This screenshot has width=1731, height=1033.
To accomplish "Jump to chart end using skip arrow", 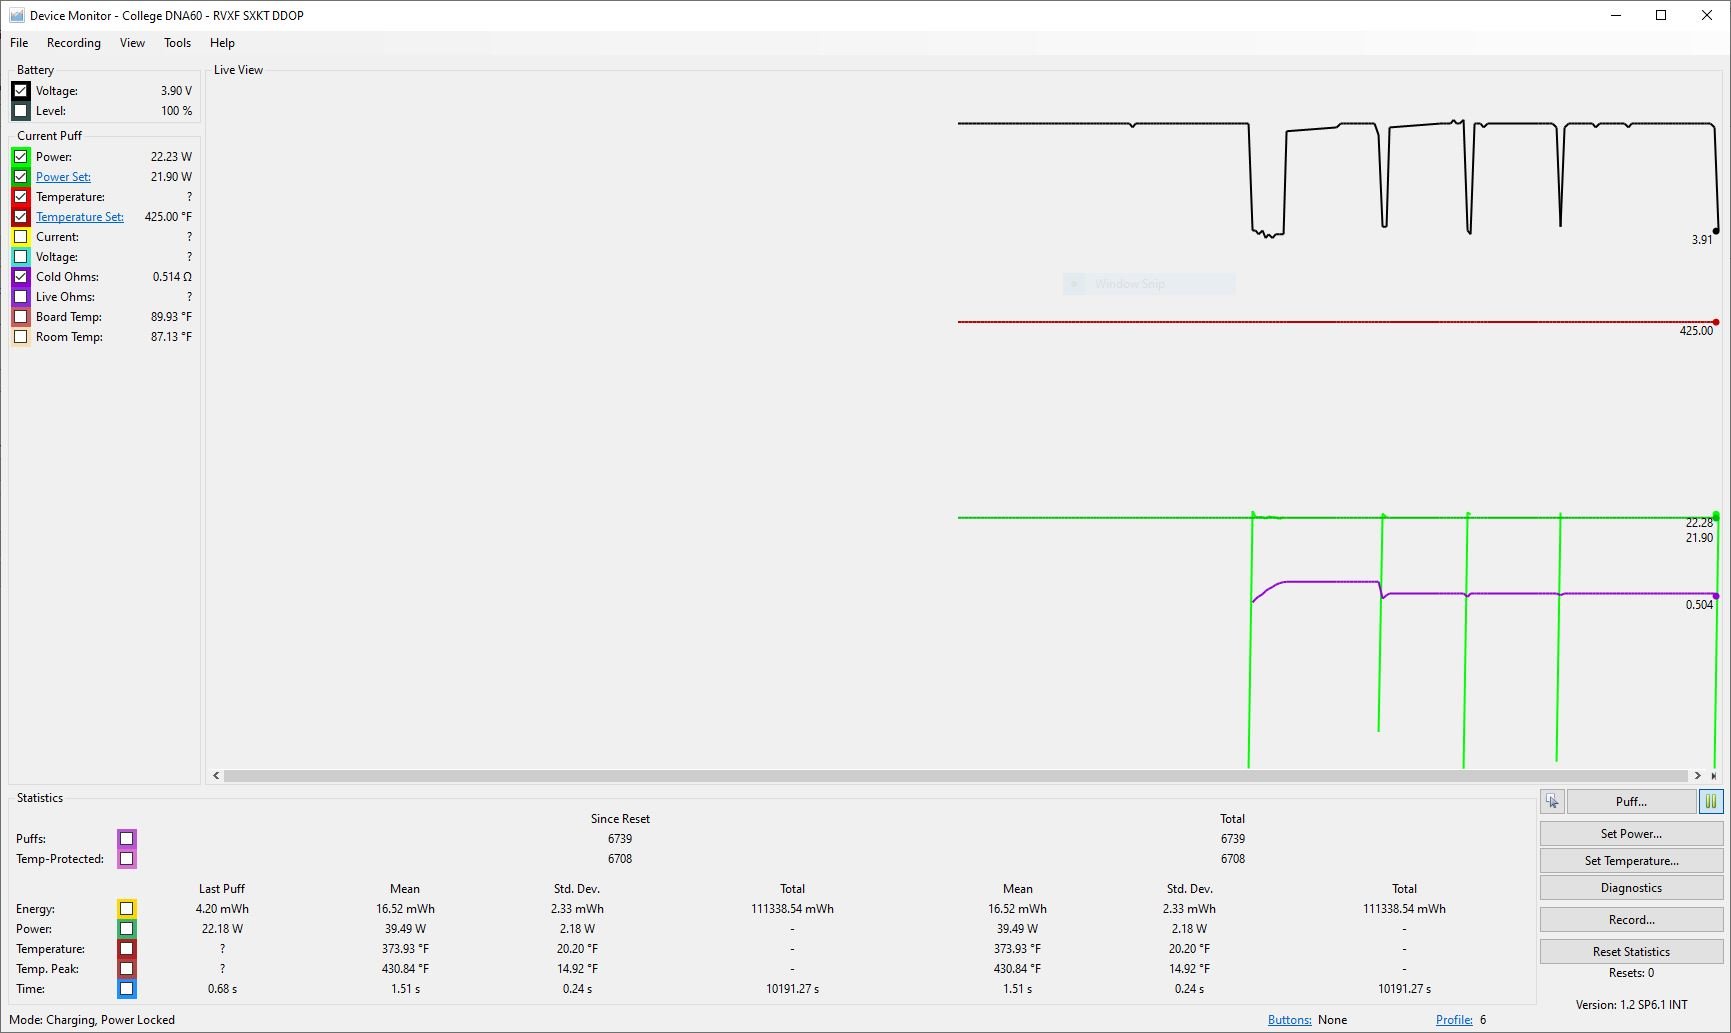I will [1713, 775].
